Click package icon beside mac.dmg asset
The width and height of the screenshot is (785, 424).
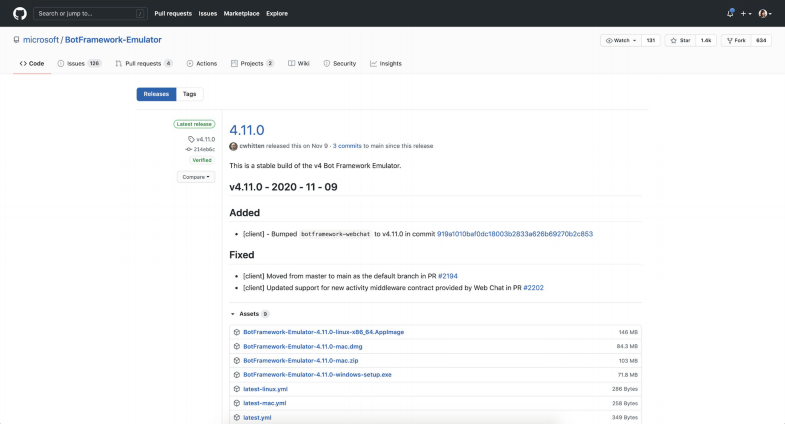click(237, 346)
